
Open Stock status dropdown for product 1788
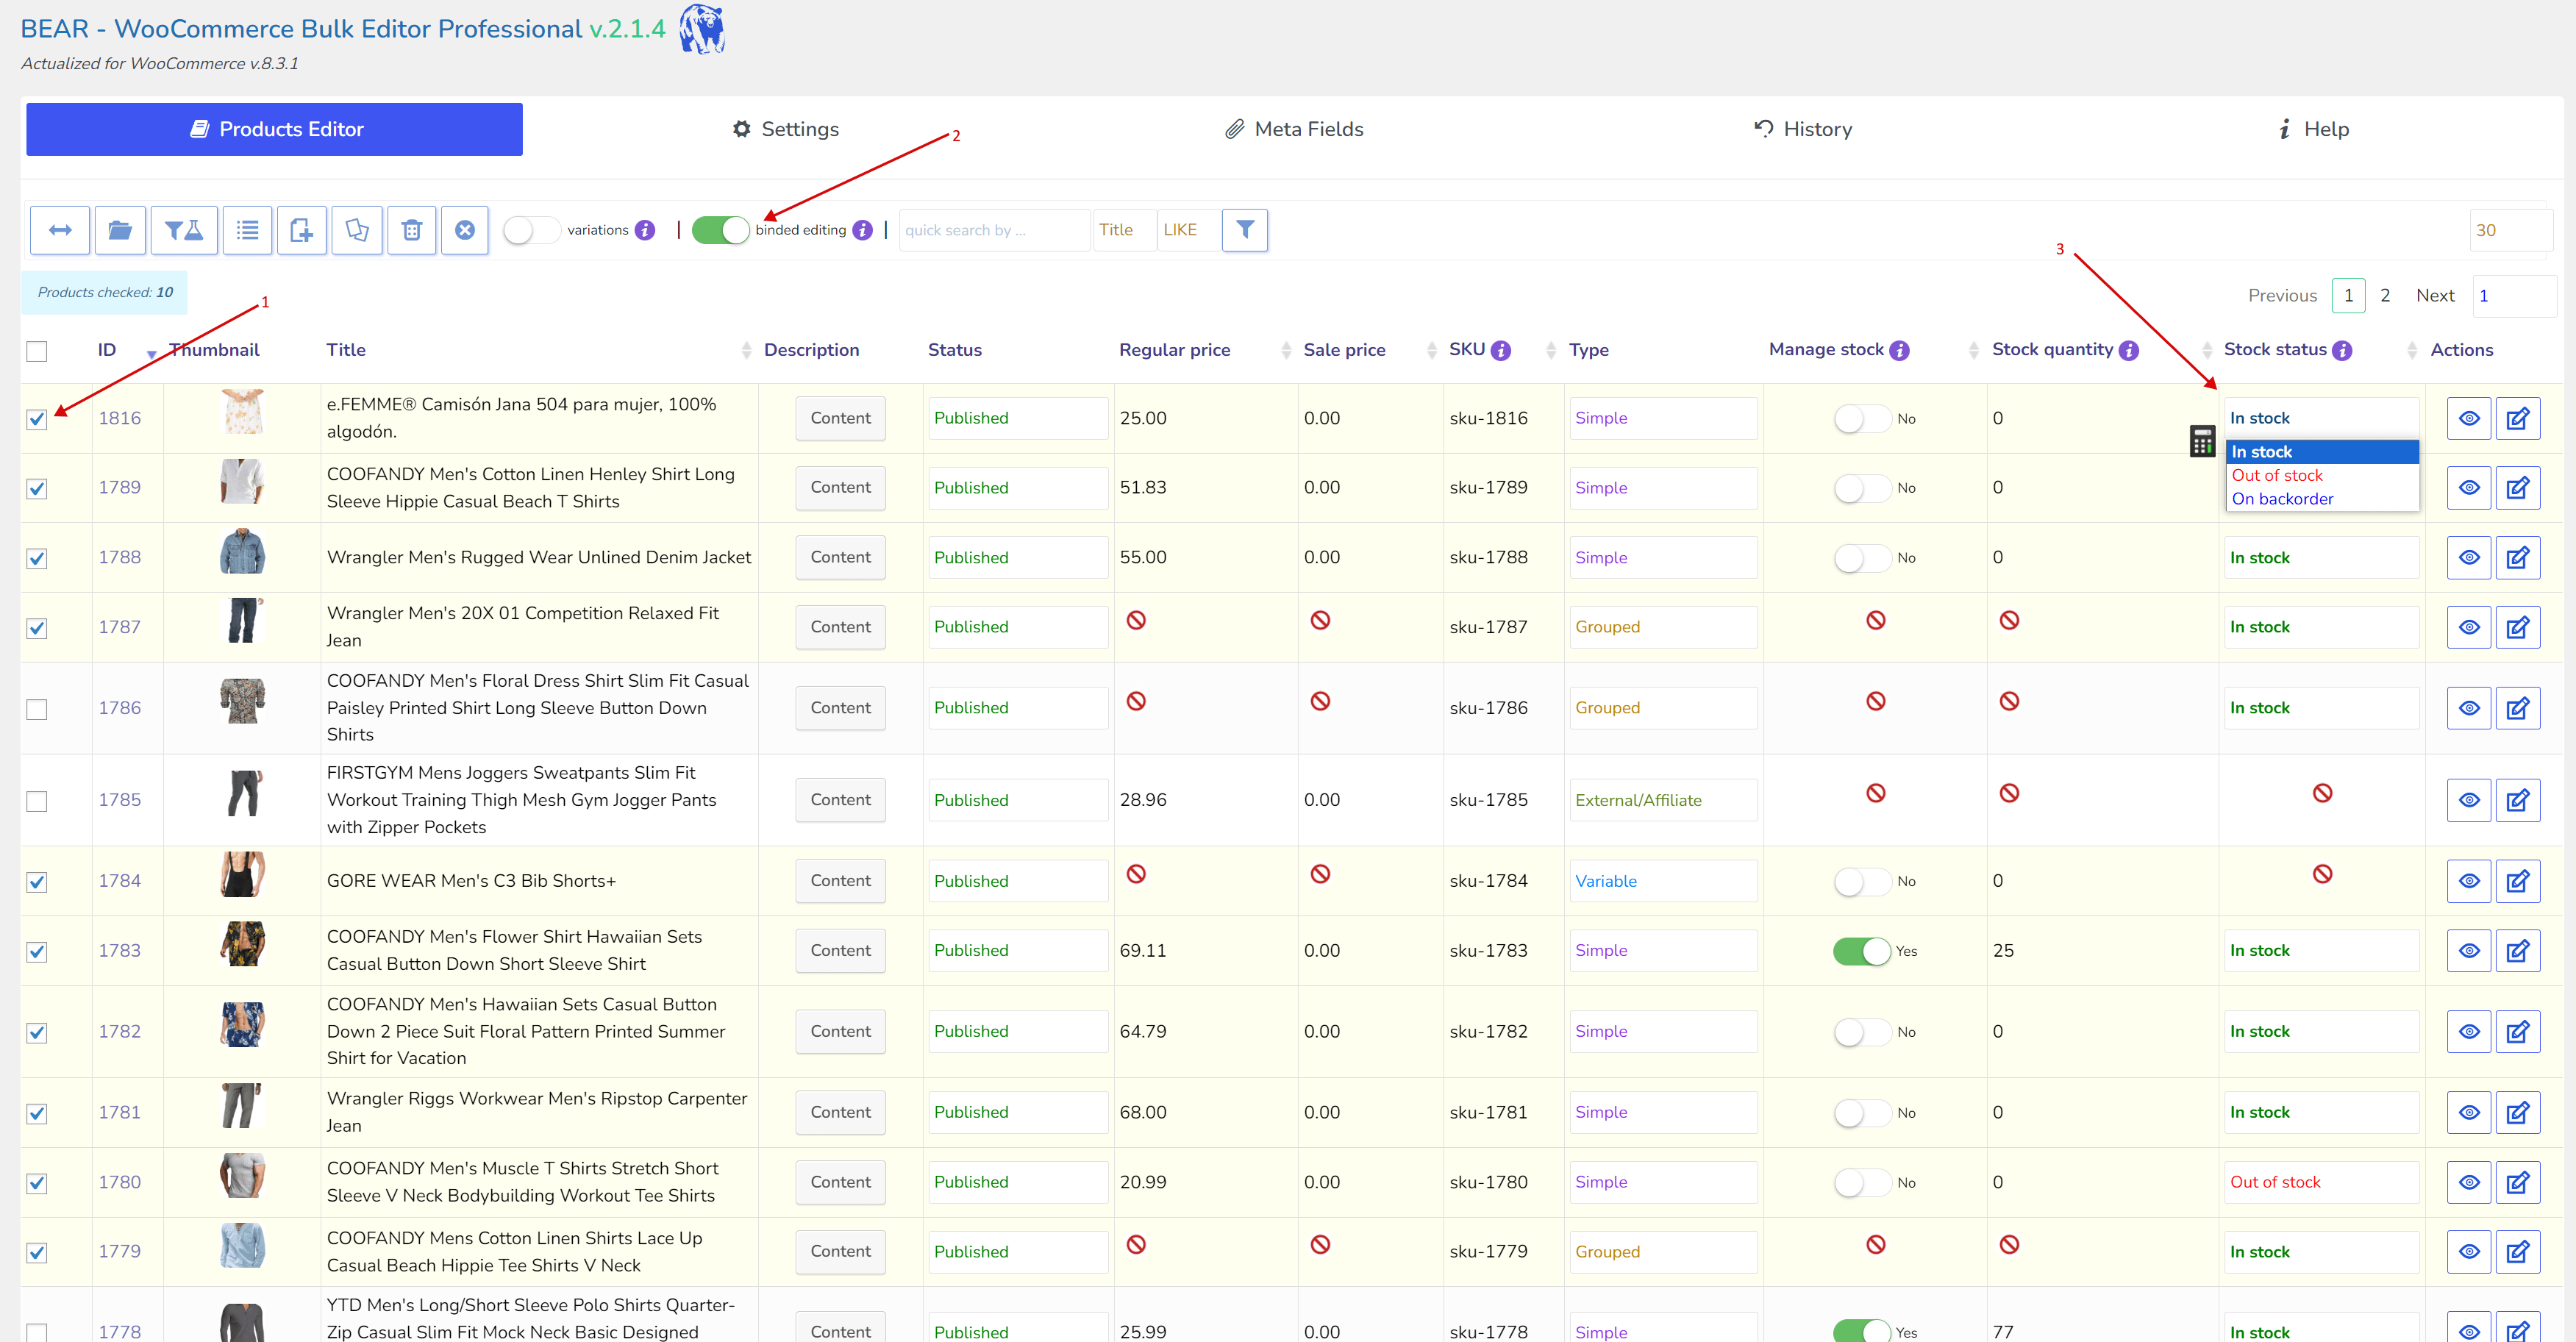pyautogui.click(x=2321, y=558)
